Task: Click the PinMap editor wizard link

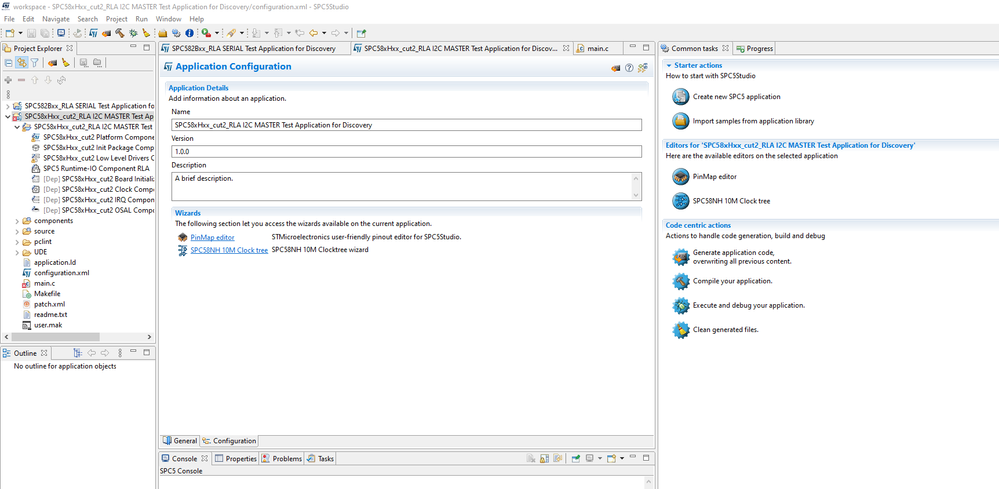Action: pyautogui.click(x=212, y=237)
